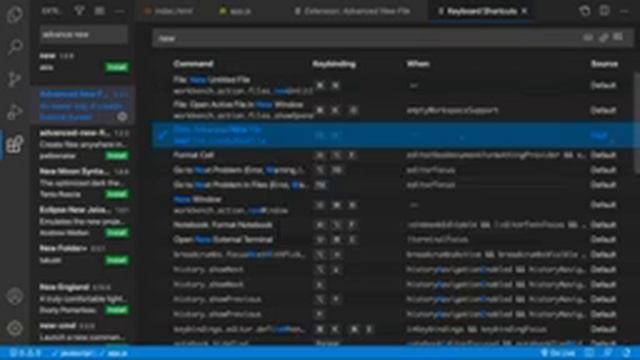The image size is (640, 360).
Task: Open the Explorer view in activity bar
Action: pos(15,14)
